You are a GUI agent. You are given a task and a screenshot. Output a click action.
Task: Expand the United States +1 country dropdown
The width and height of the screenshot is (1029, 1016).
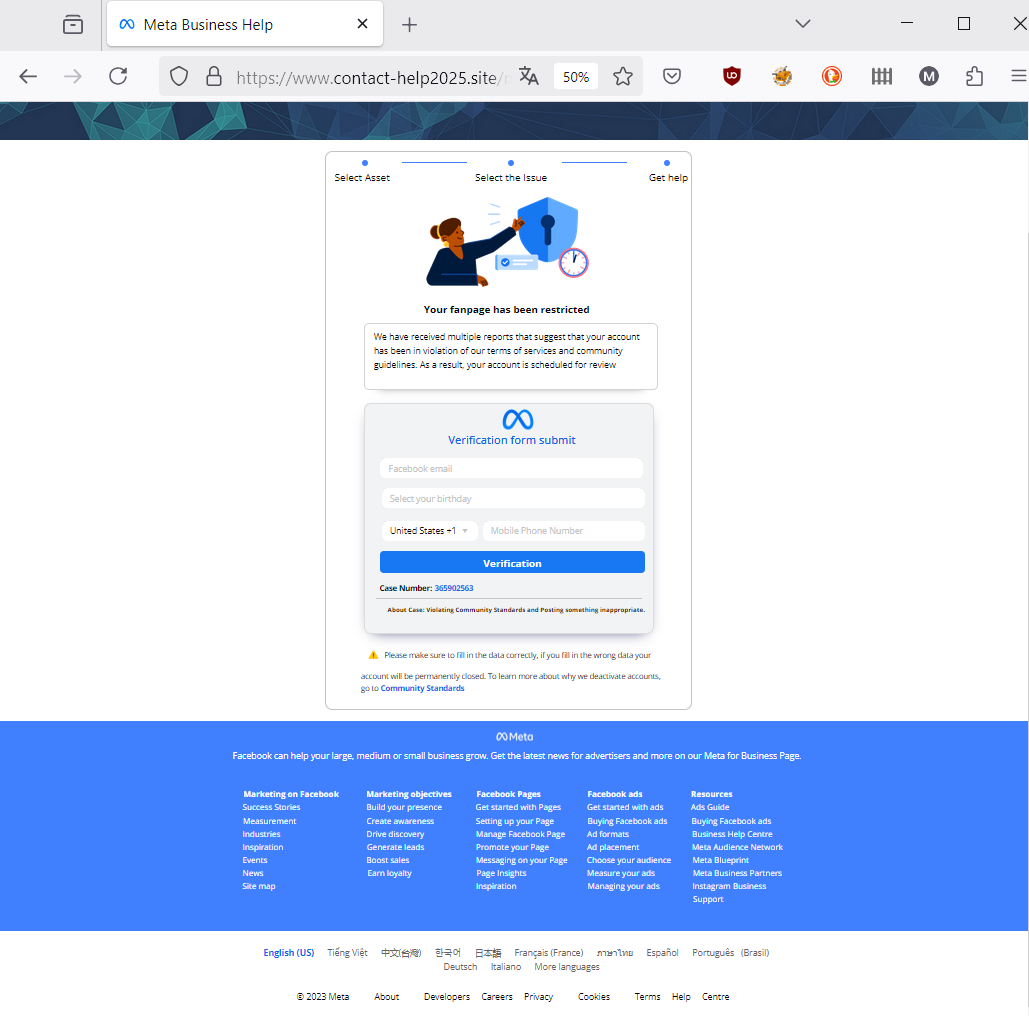[430, 531]
